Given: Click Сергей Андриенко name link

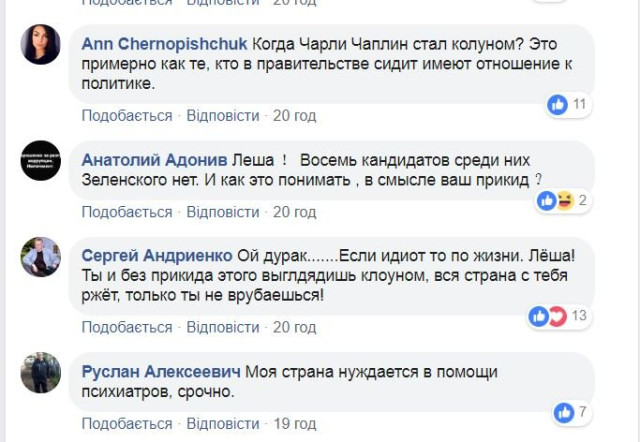Looking at the screenshot, I should (x=158, y=255).
